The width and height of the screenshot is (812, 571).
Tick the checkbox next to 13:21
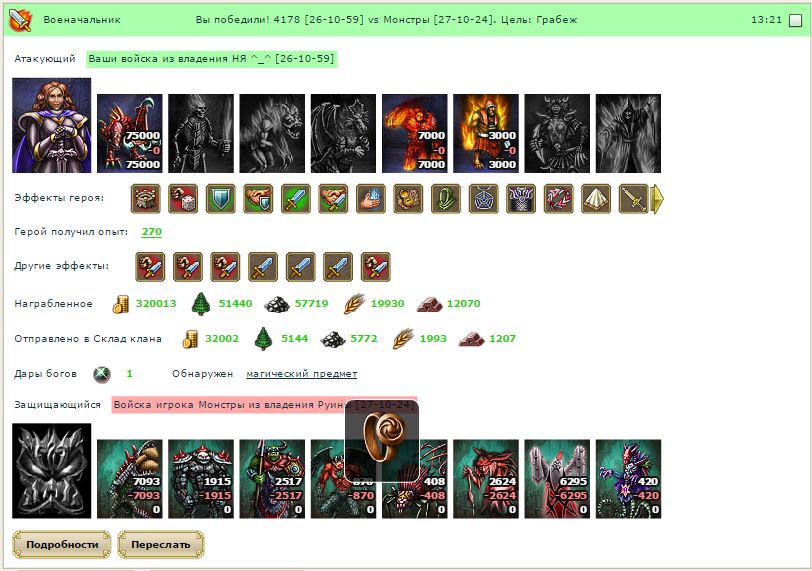tap(795, 20)
